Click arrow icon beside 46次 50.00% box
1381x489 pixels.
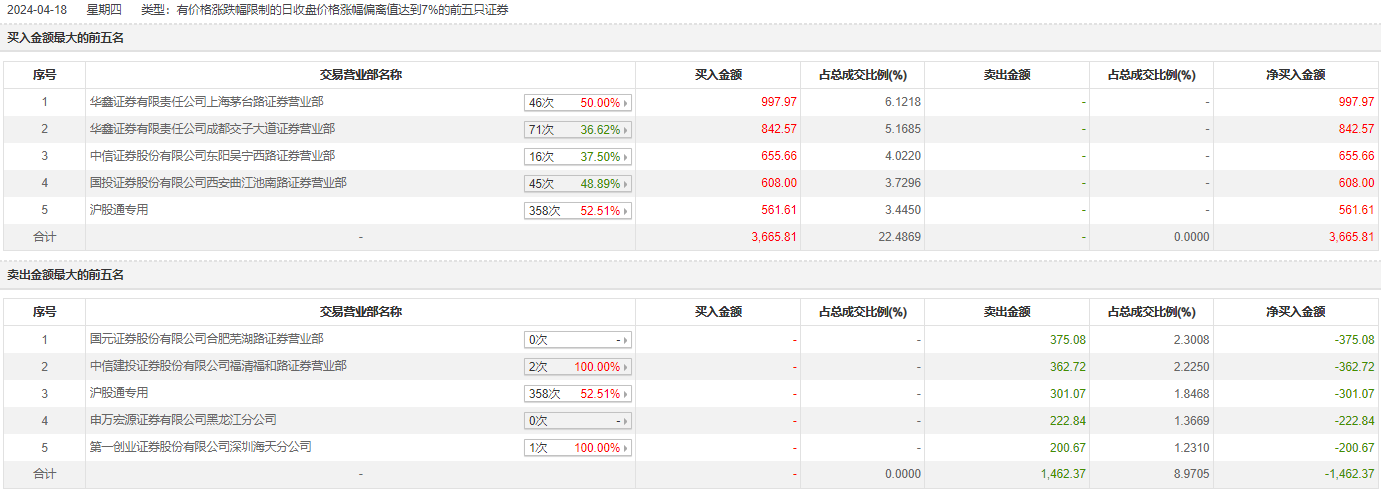click(x=626, y=103)
